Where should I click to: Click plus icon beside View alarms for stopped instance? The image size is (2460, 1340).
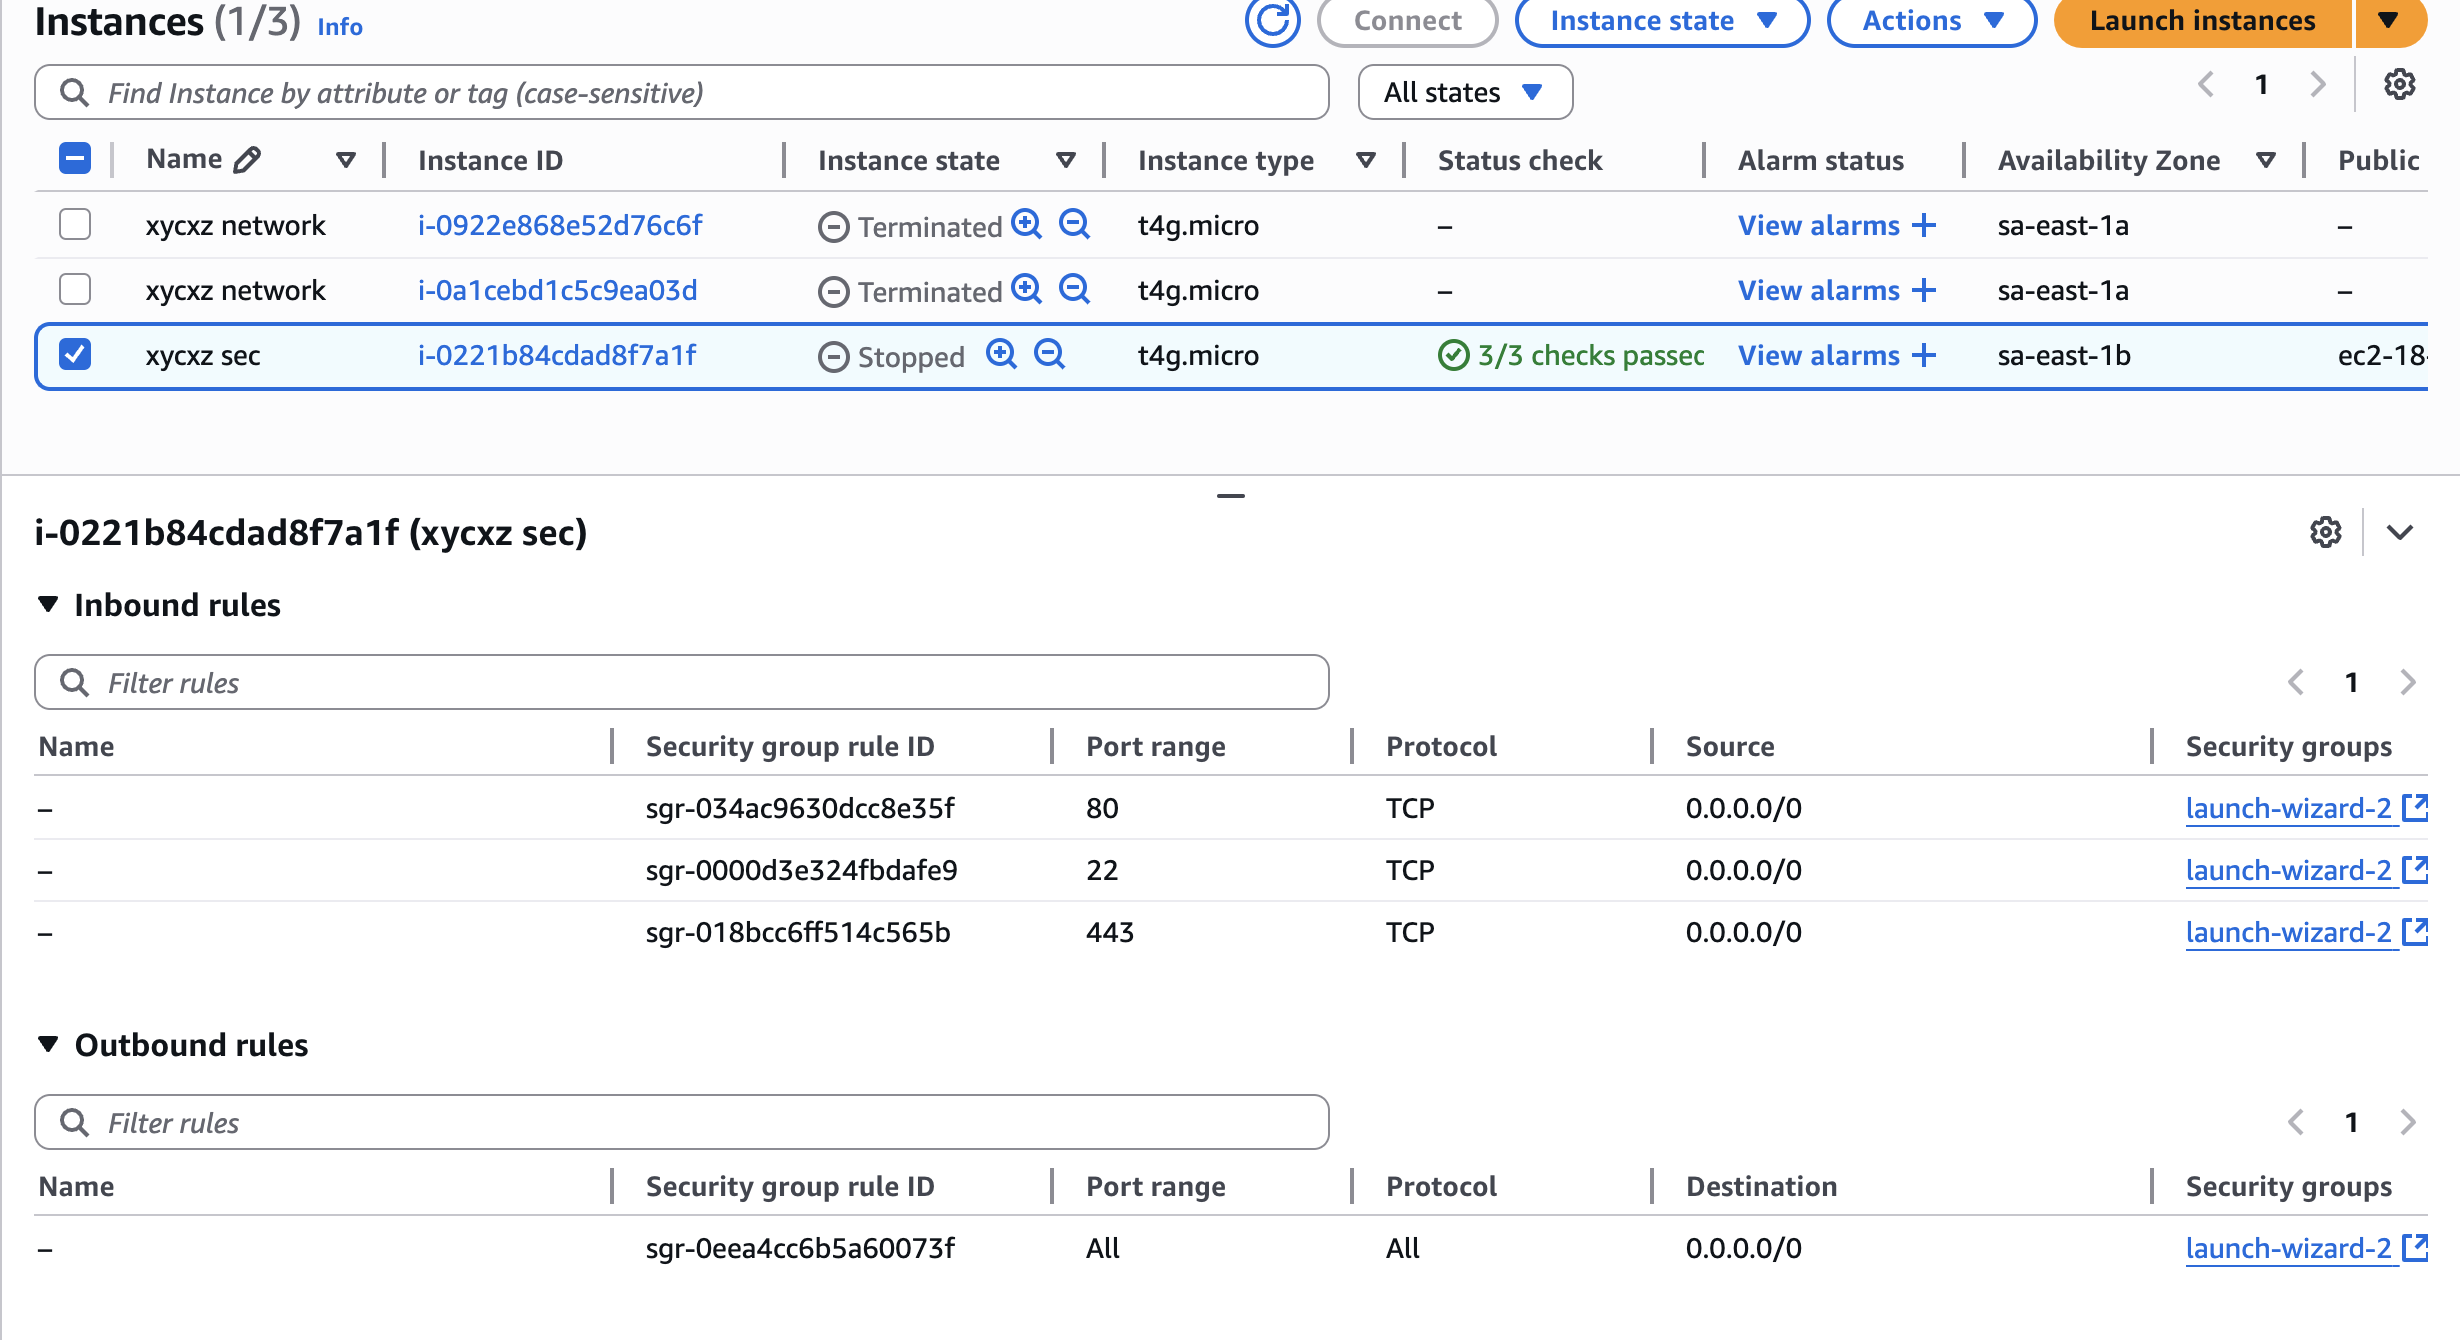(1924, 355)
